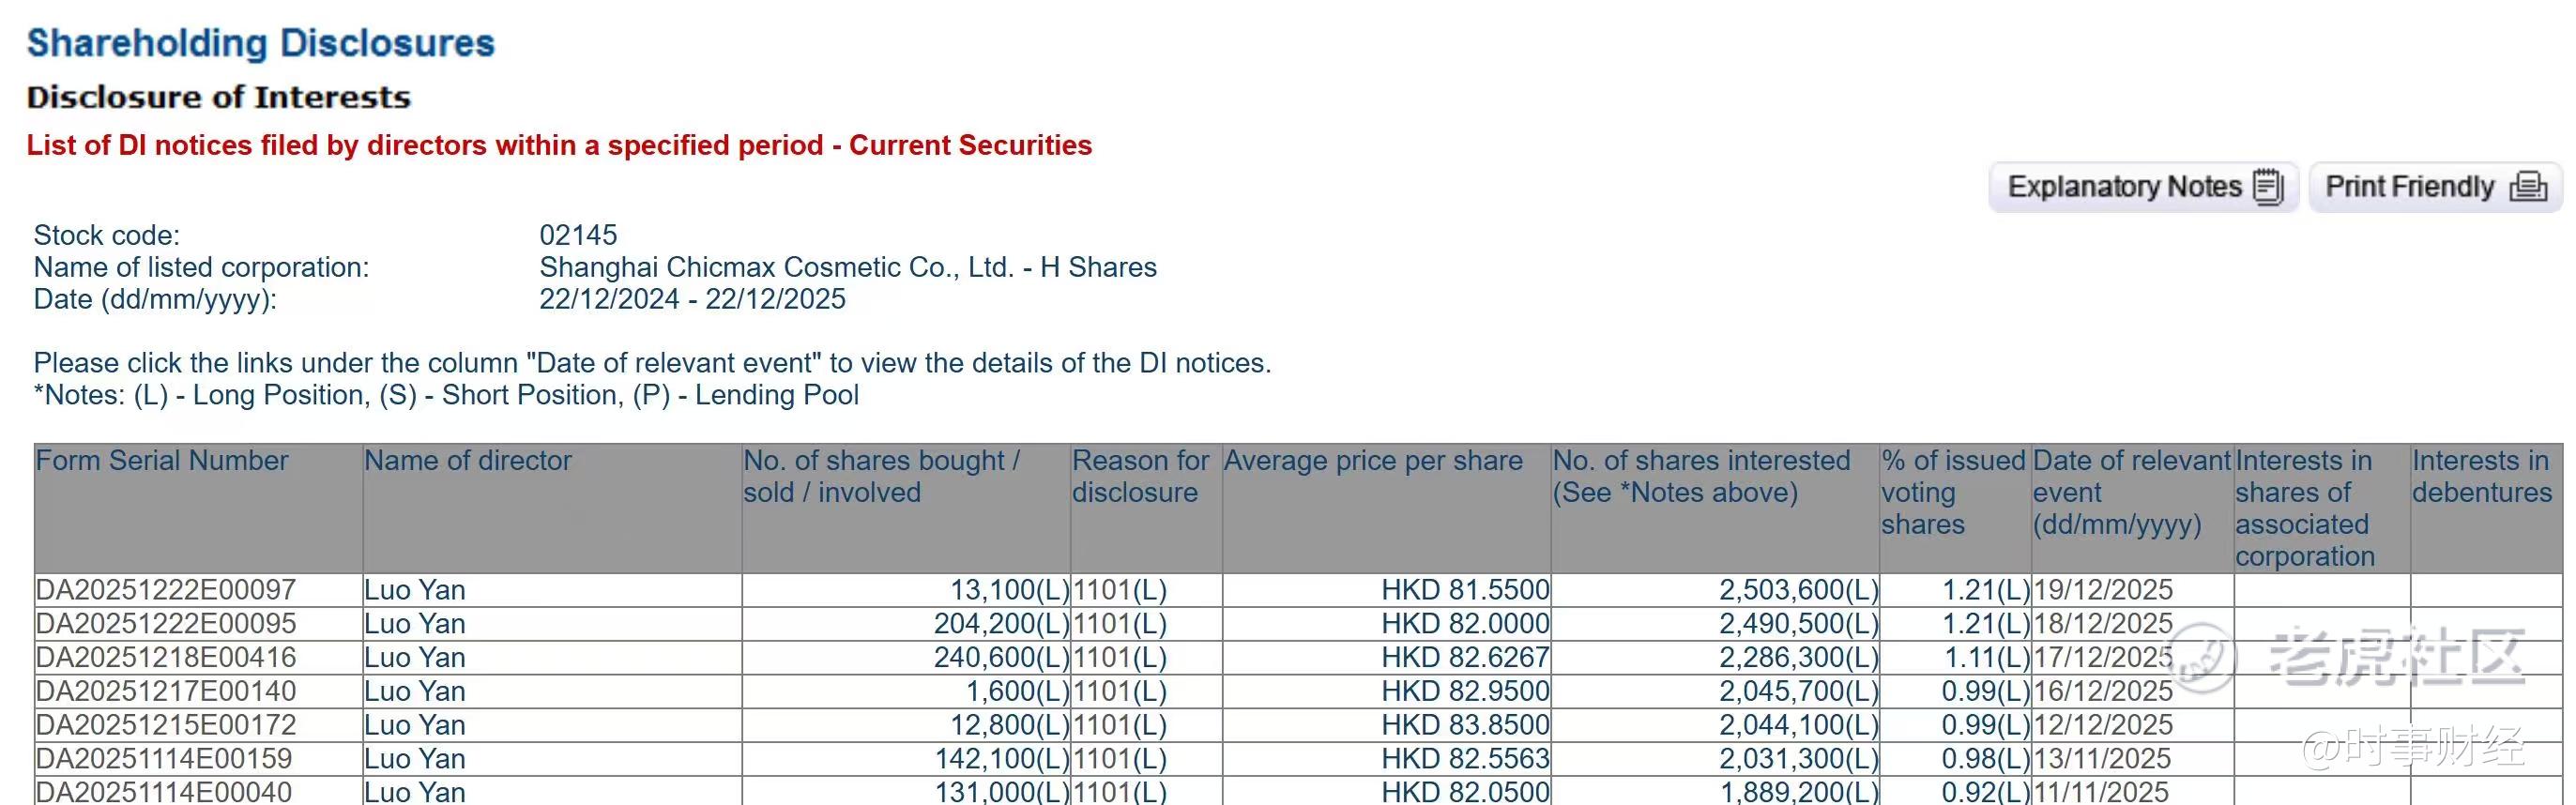
Task: Click the Name of director column header
Action: [x=468, y=461]
